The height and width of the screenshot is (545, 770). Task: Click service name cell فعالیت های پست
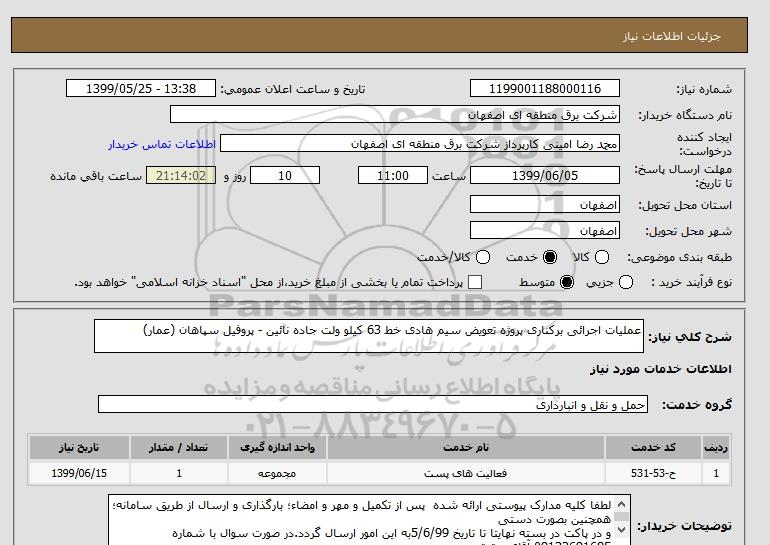tap(466, 473)
